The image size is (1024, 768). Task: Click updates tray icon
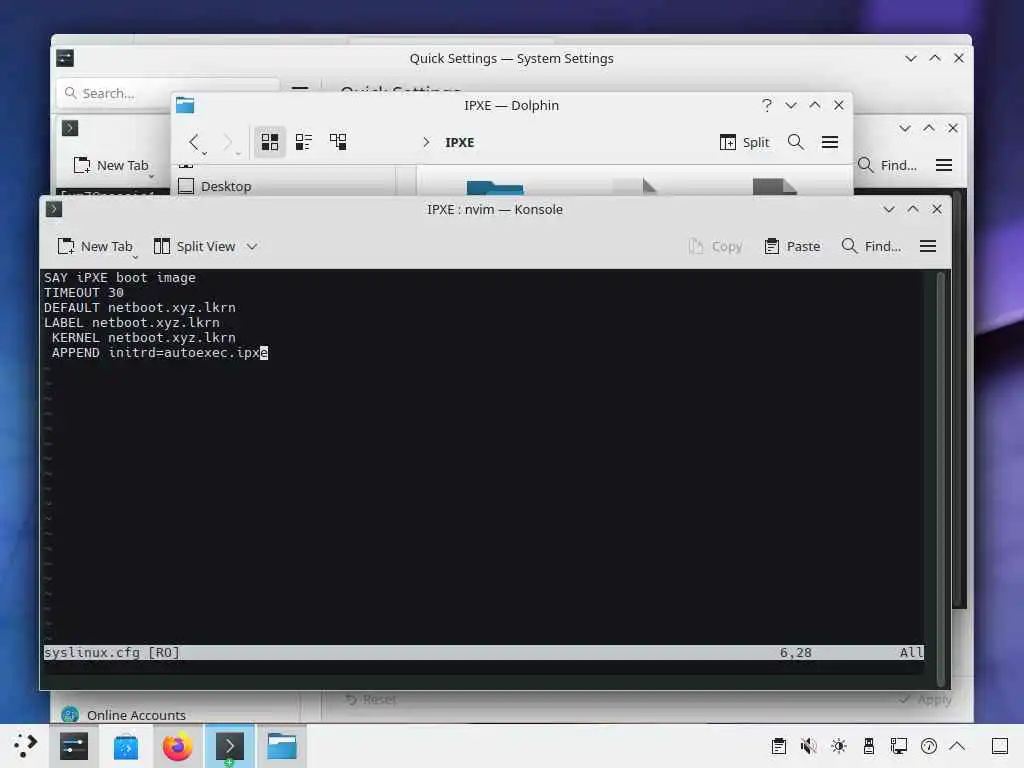click(929, 746)
